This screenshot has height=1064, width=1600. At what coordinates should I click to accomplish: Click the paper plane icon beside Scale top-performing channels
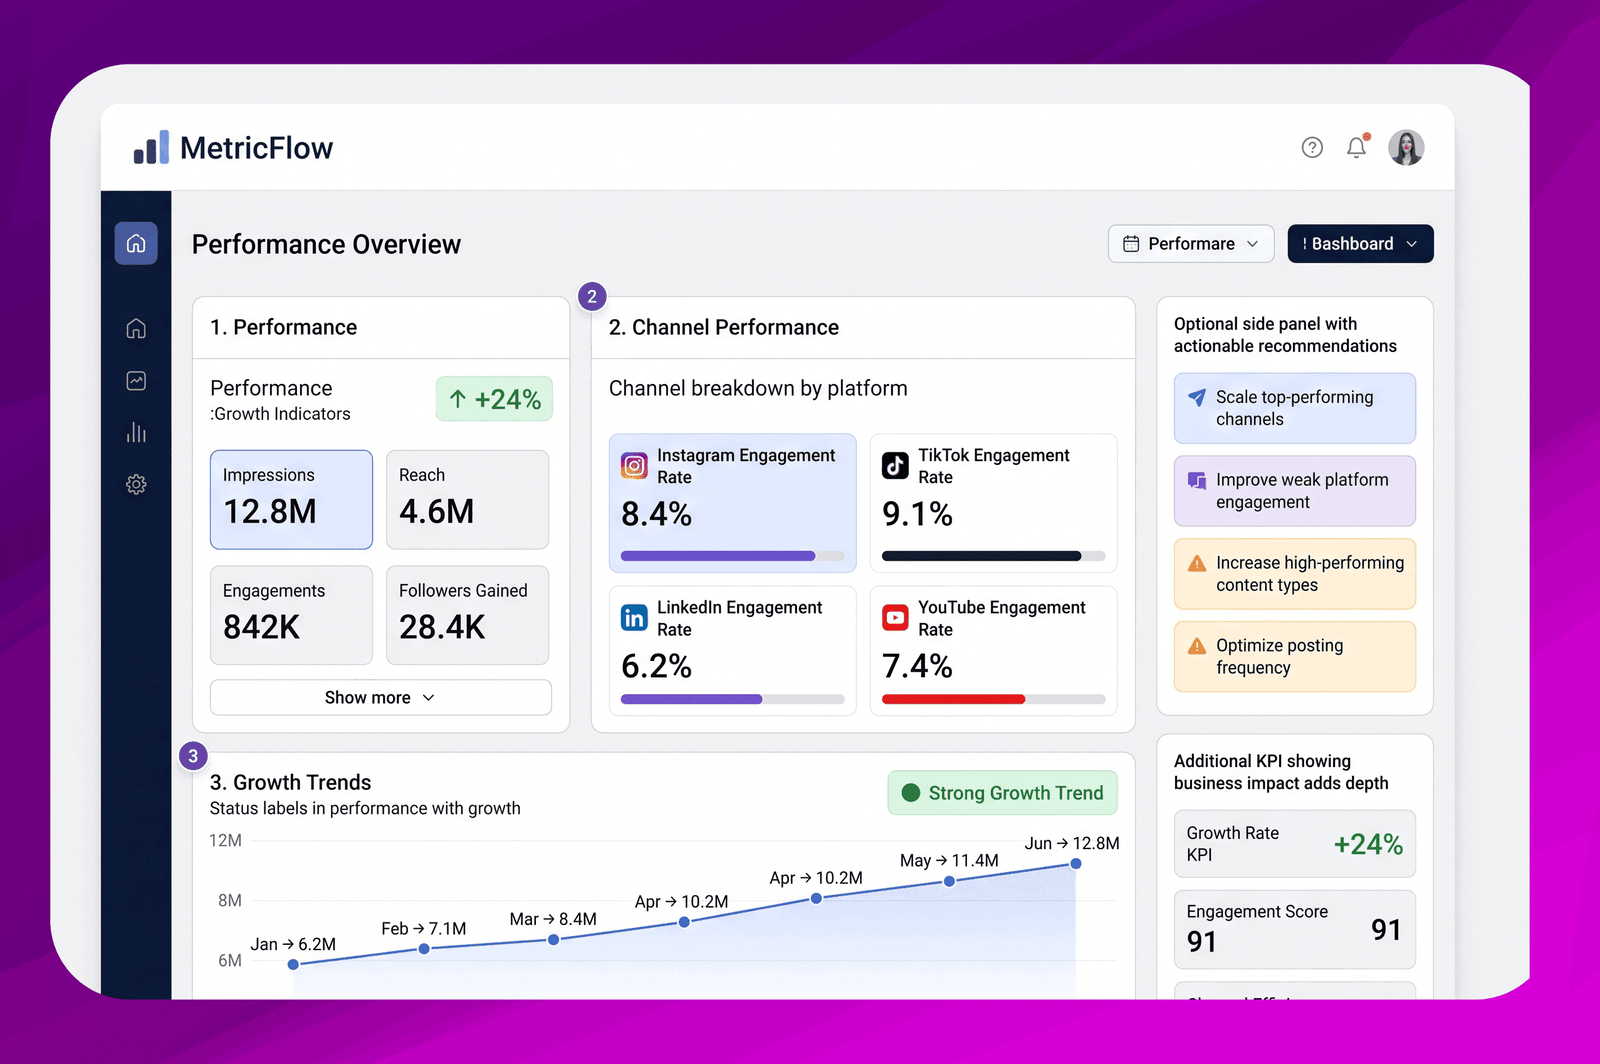click(x=1196, y=397)
